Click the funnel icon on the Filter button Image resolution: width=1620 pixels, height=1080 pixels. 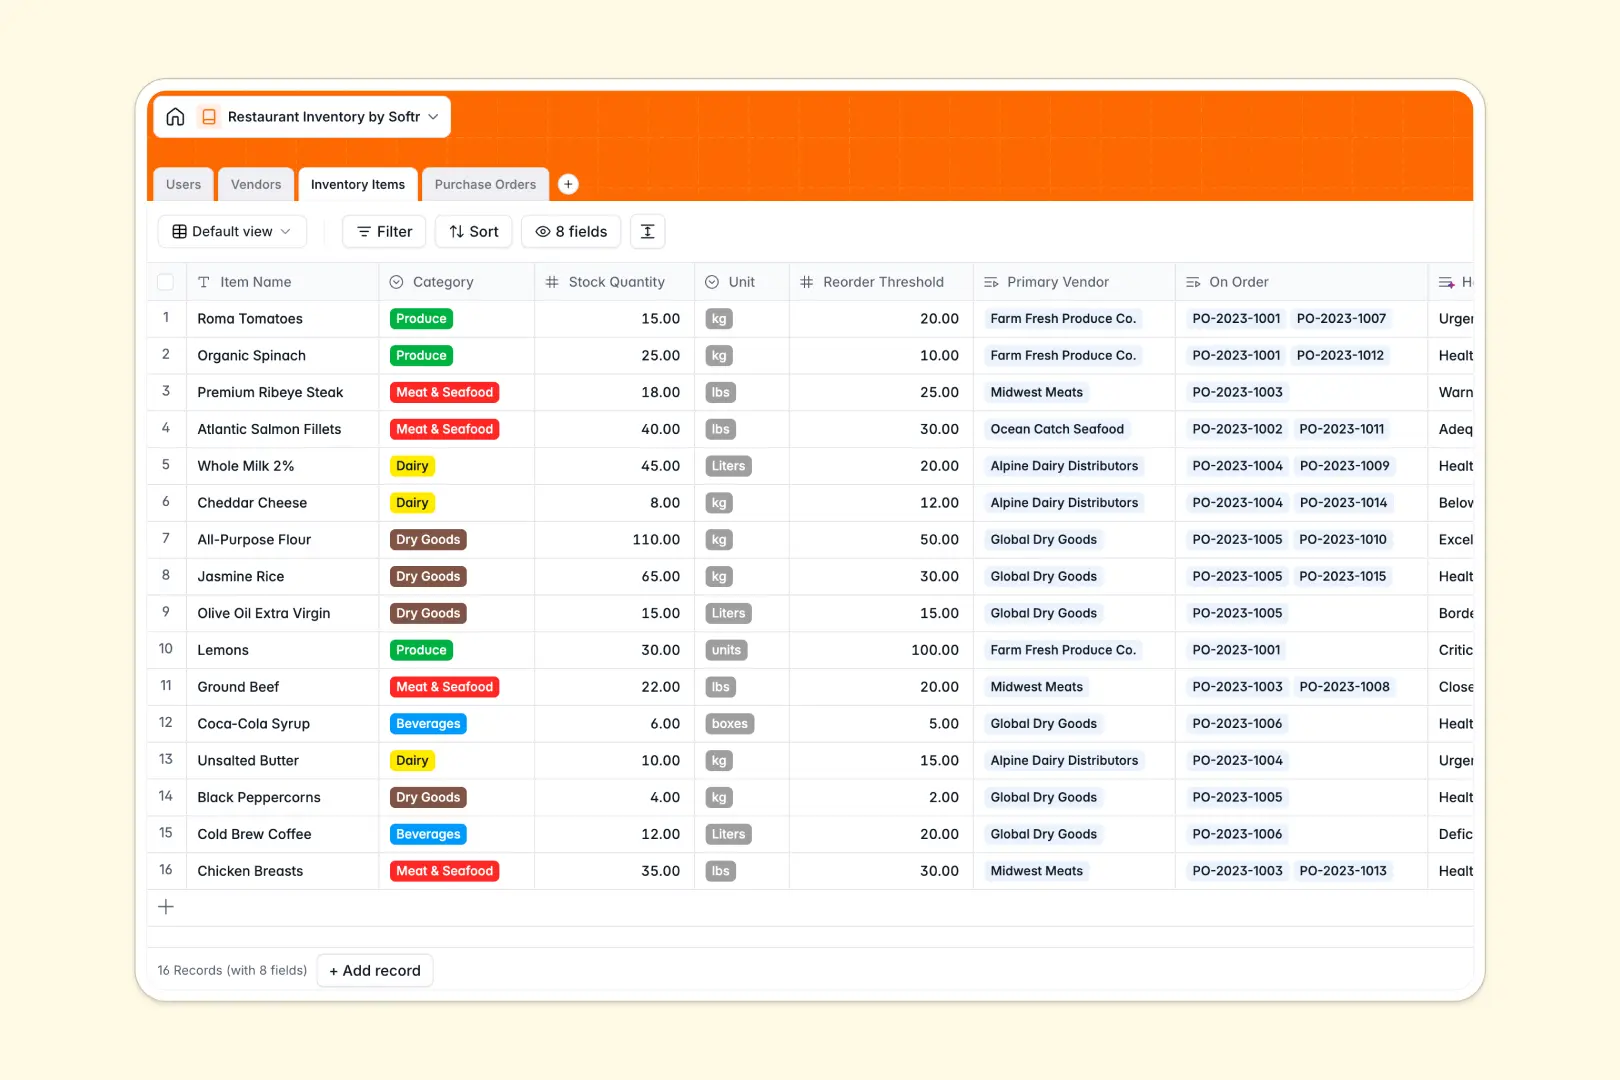[362, 231]
